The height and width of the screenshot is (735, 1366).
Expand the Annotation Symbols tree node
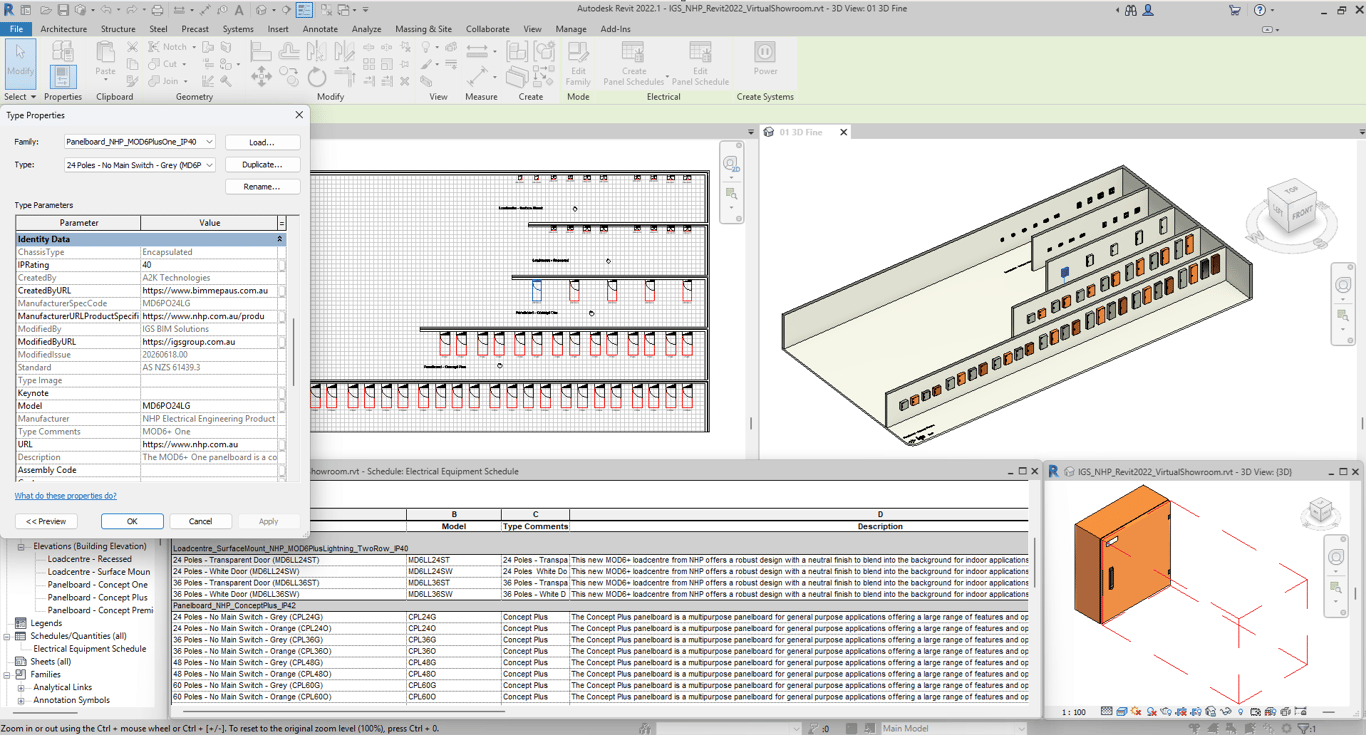tap(21, 701)
